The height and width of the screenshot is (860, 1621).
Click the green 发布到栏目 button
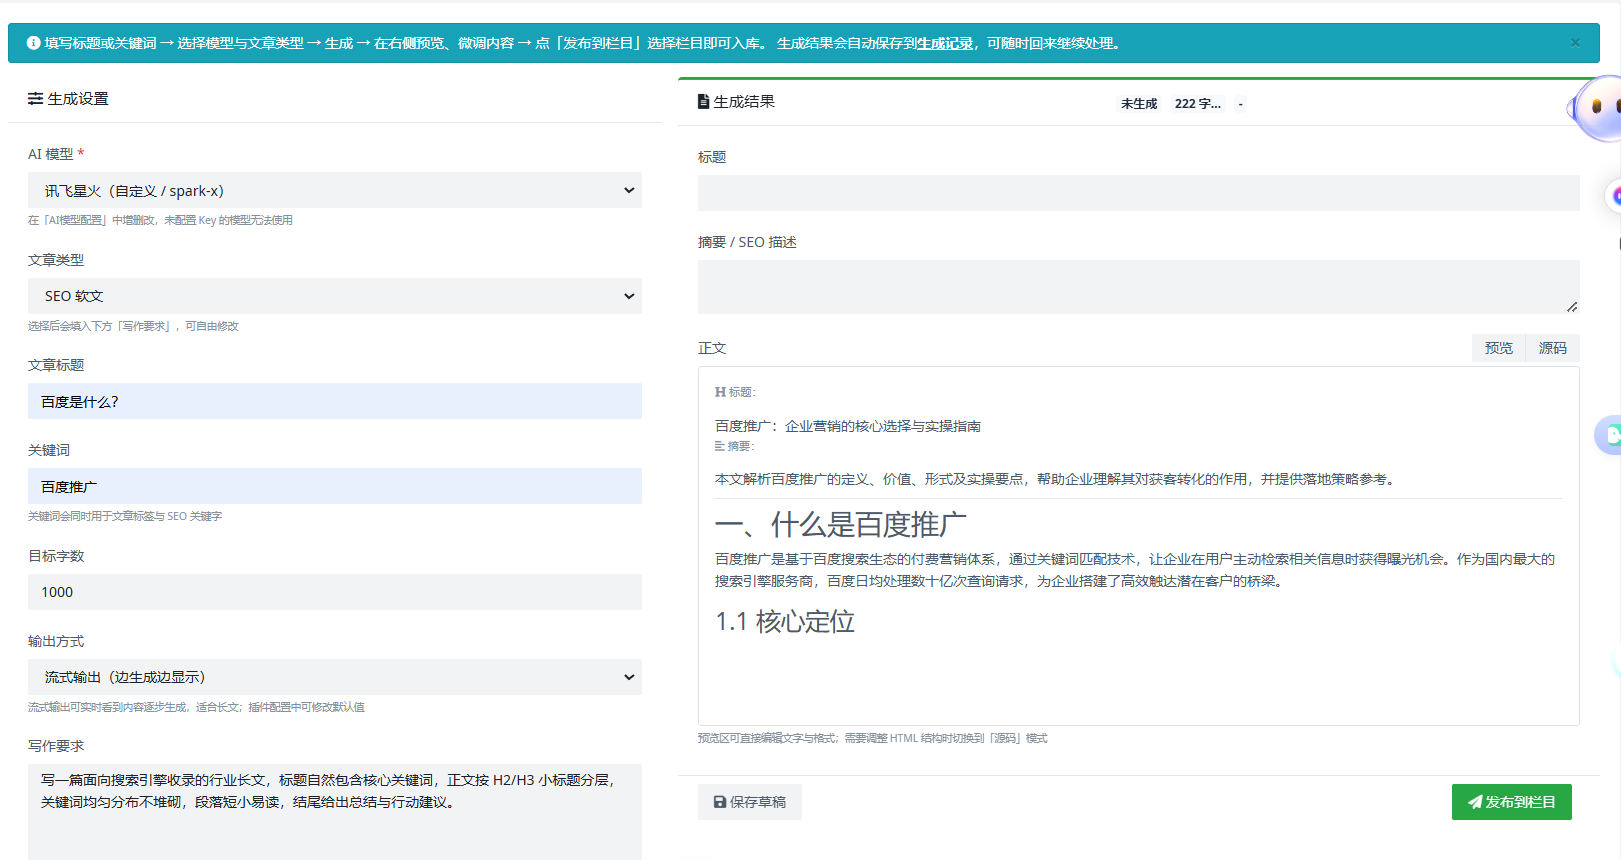tap(1512, 802)
